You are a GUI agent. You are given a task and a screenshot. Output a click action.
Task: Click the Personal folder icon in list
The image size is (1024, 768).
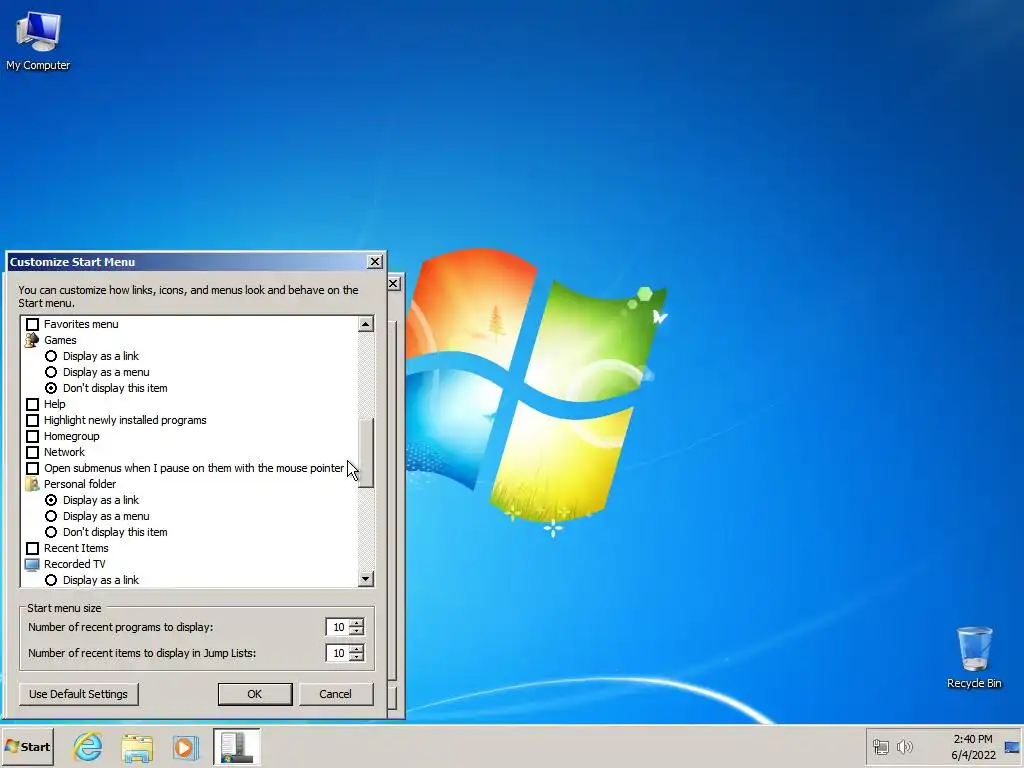[x=32, y=484]
